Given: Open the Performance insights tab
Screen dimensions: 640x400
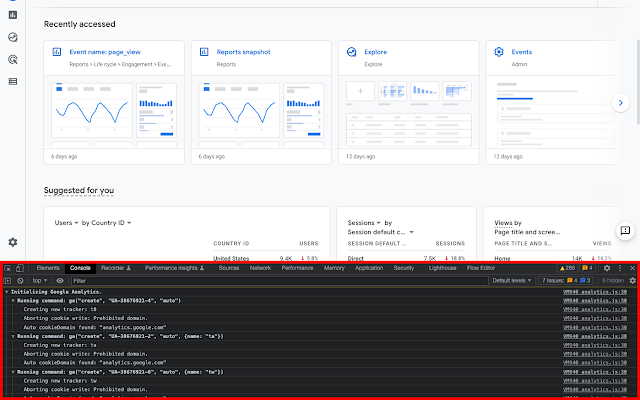Looking at the screenshot, I should click(x=174, y=268).
